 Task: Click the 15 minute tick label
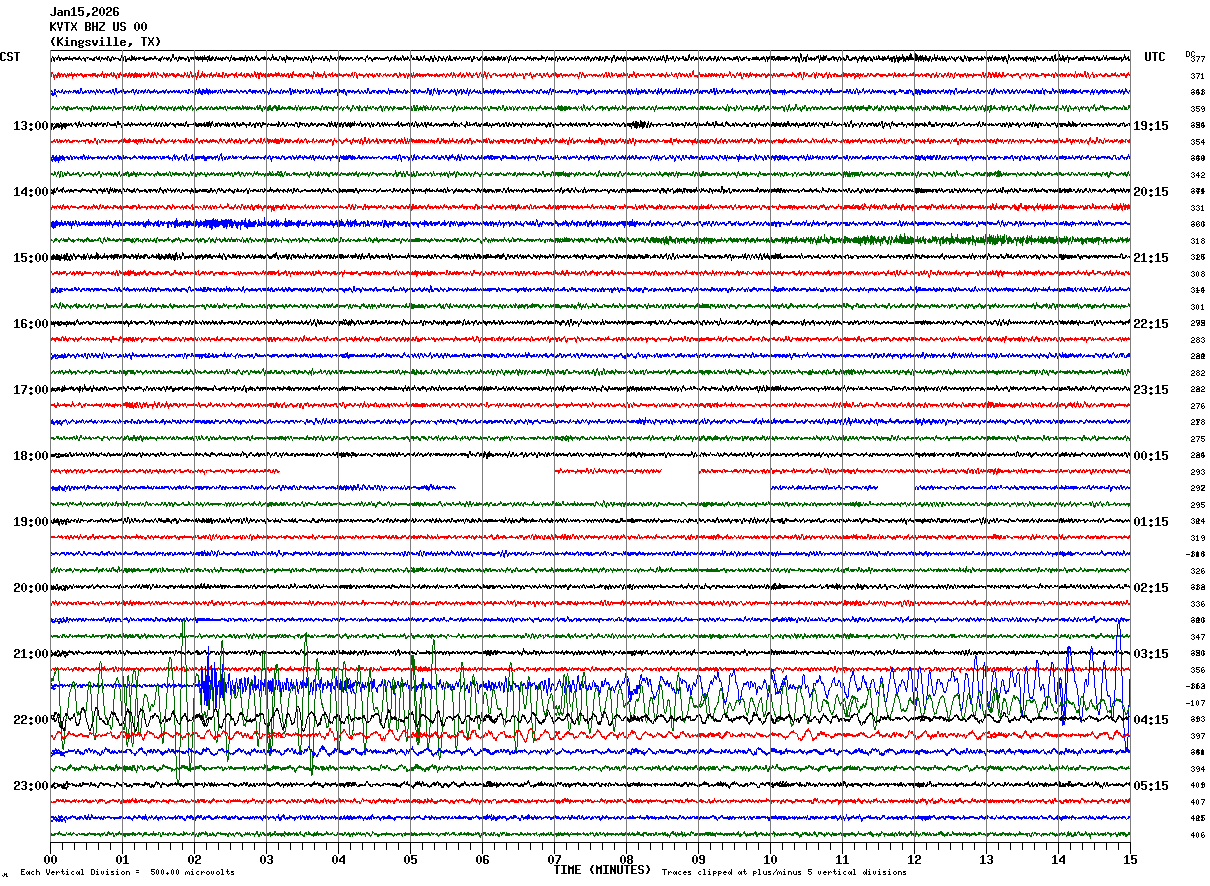click(1129, 859)
